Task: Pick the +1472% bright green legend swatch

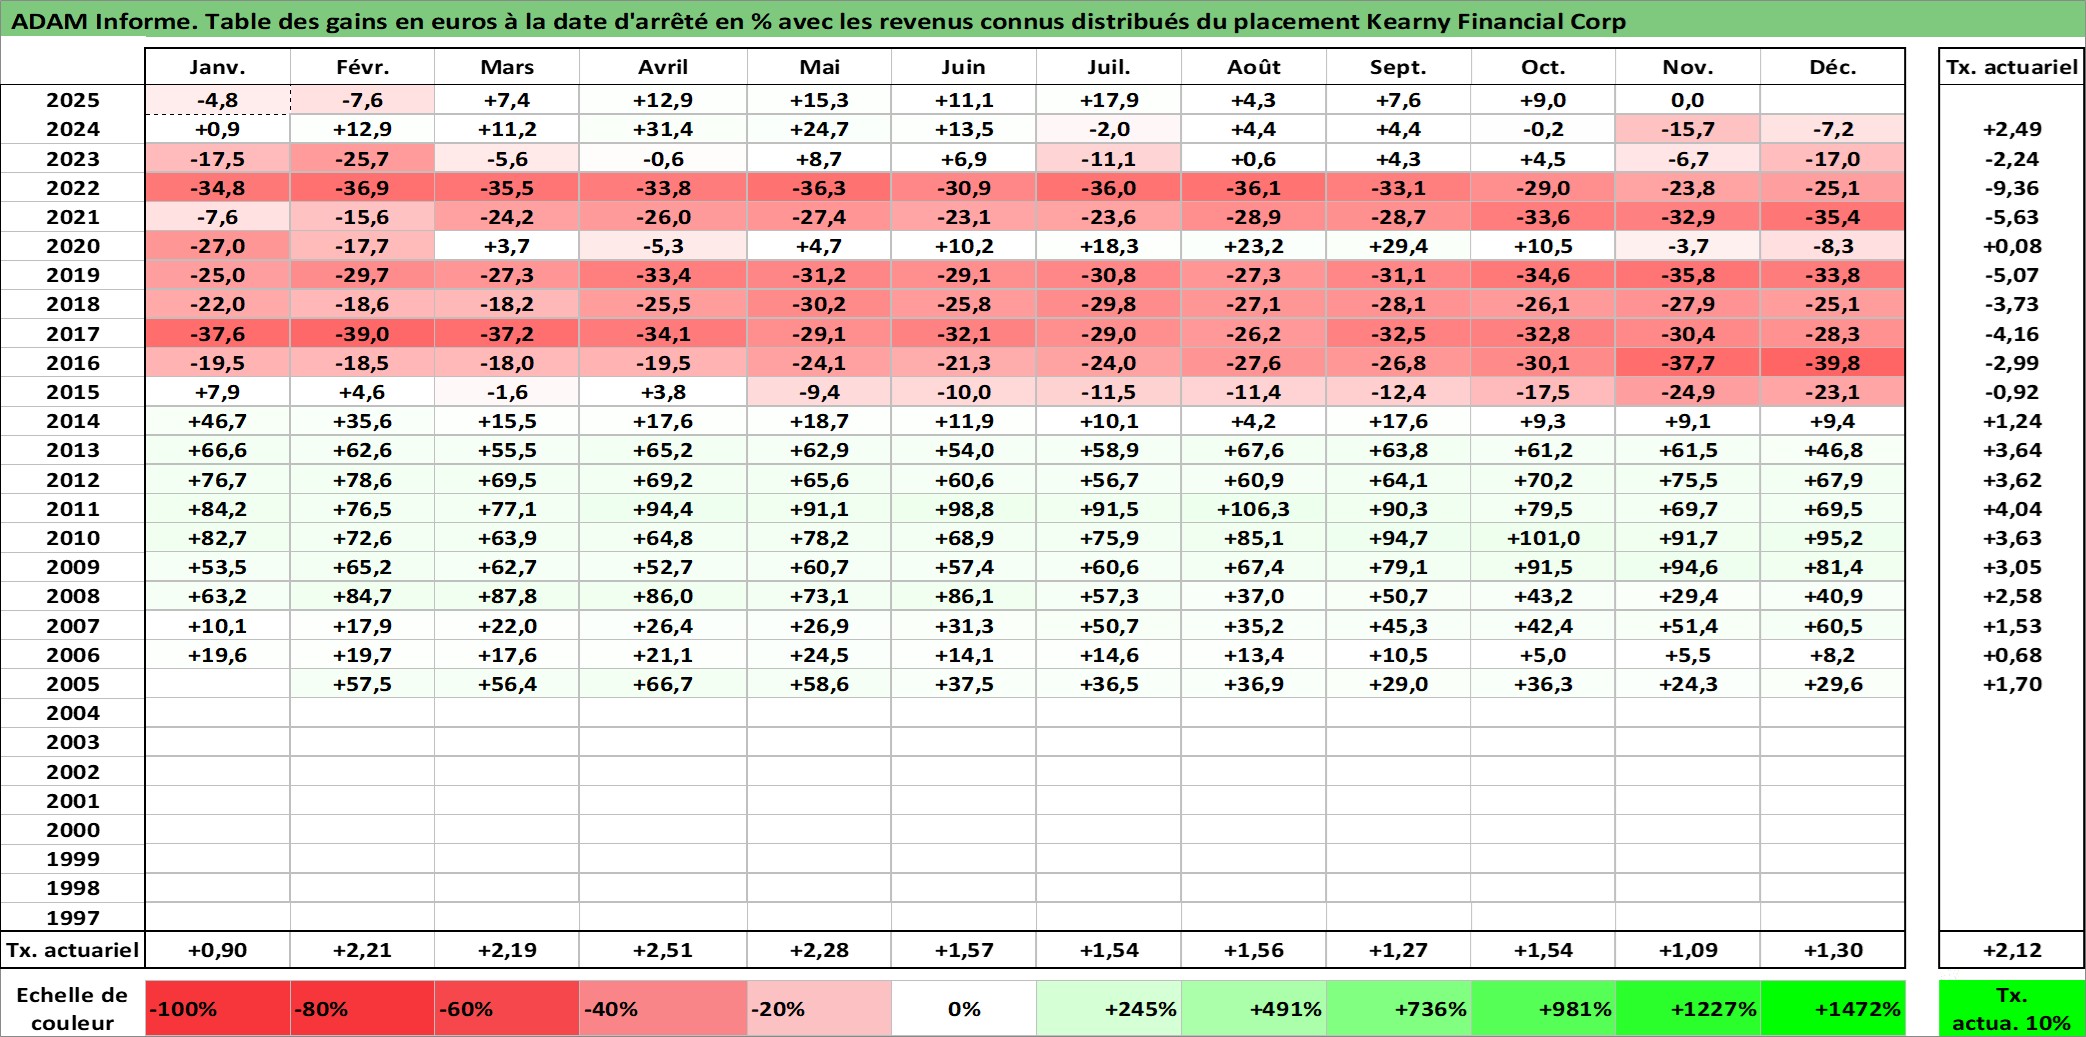Action: [1833, 1008]
